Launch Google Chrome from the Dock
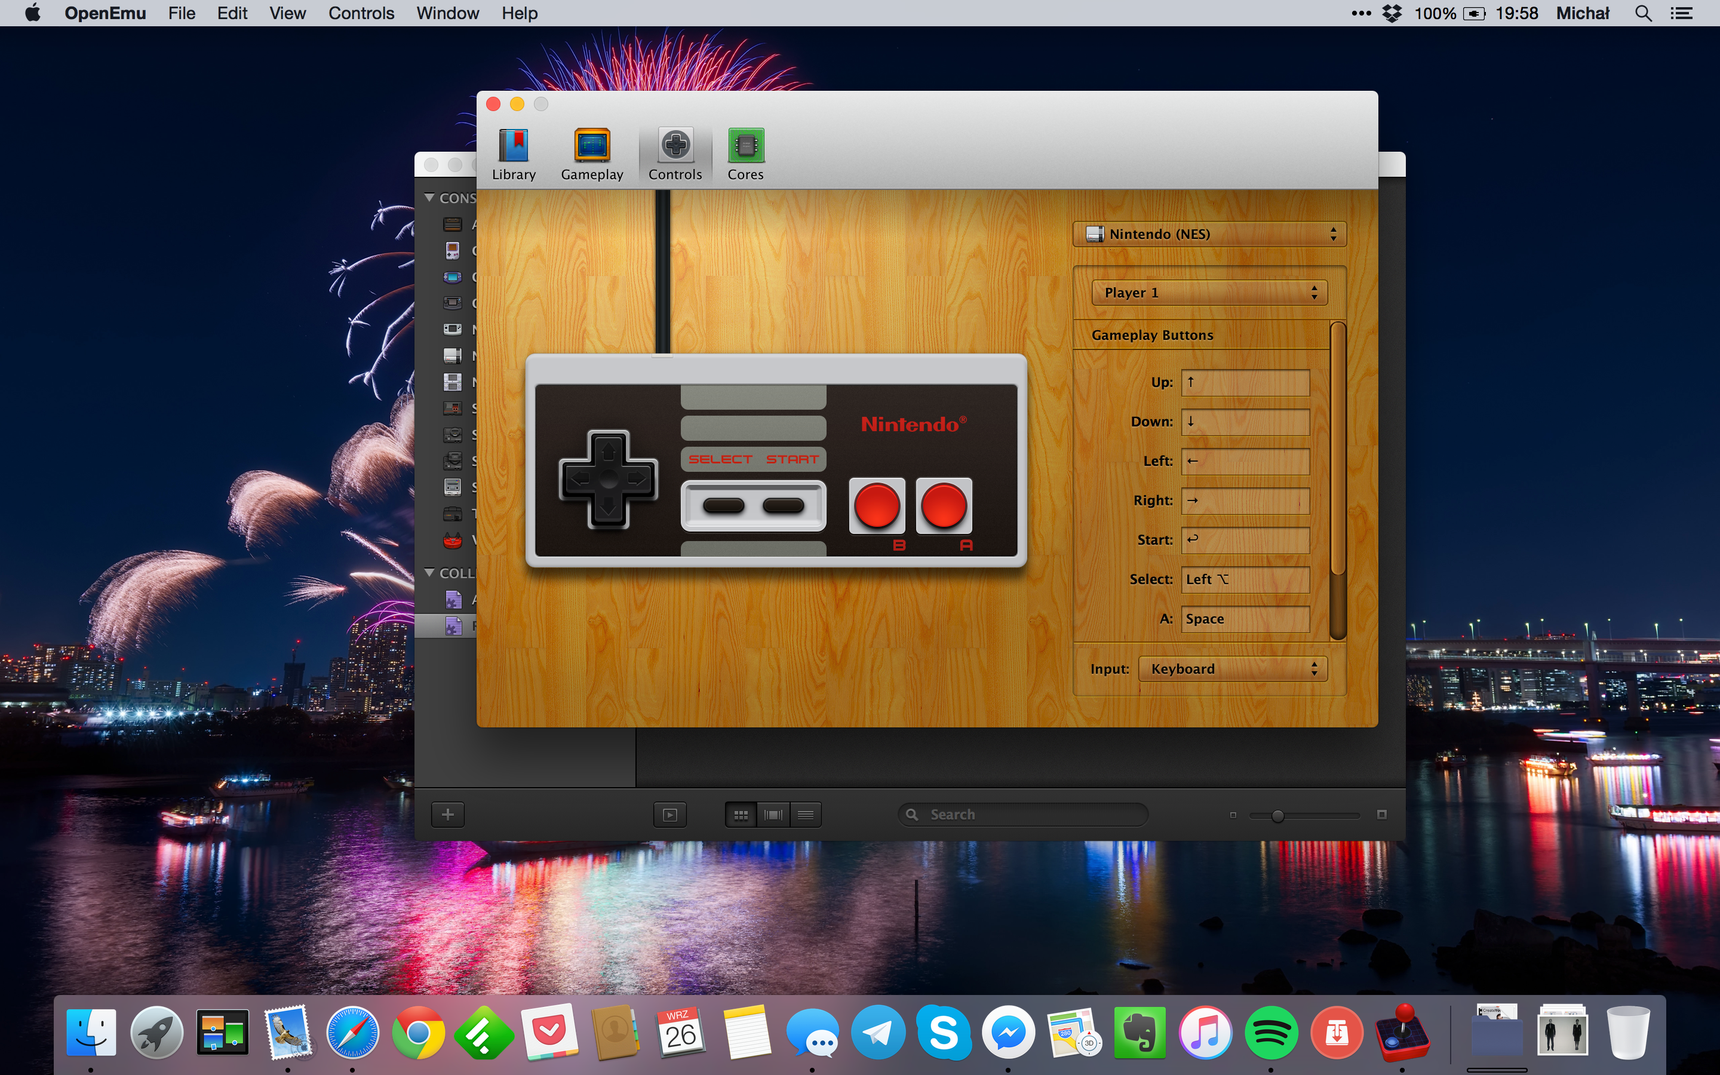 [418, 1033]
